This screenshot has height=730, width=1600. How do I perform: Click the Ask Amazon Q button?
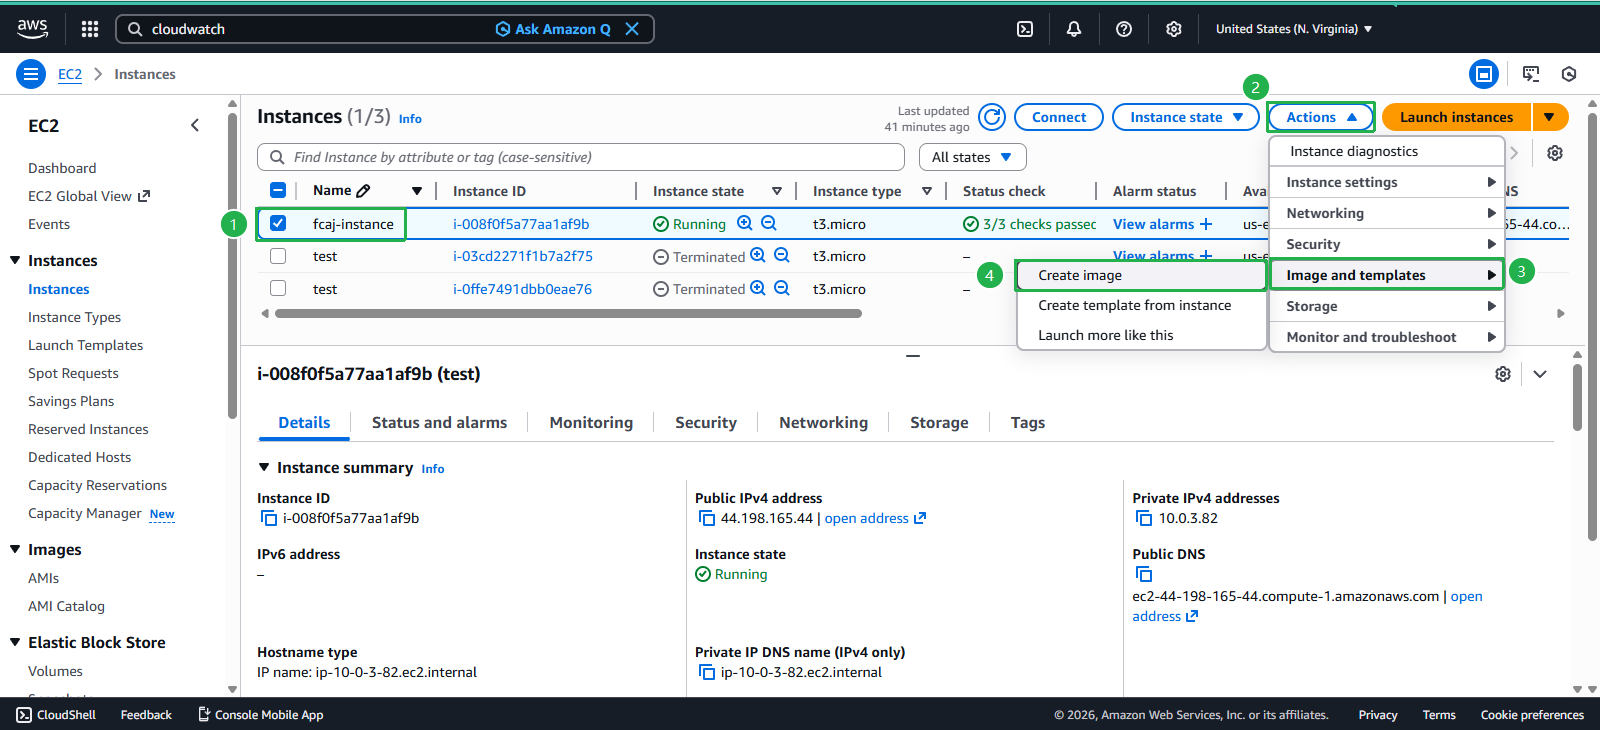click(553, 29)
